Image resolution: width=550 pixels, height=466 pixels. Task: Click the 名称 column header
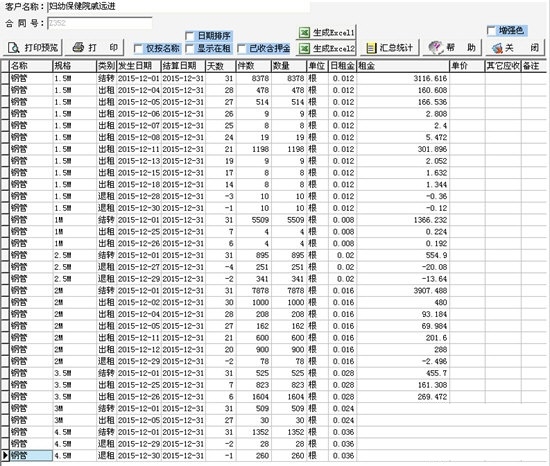[31, 66]
